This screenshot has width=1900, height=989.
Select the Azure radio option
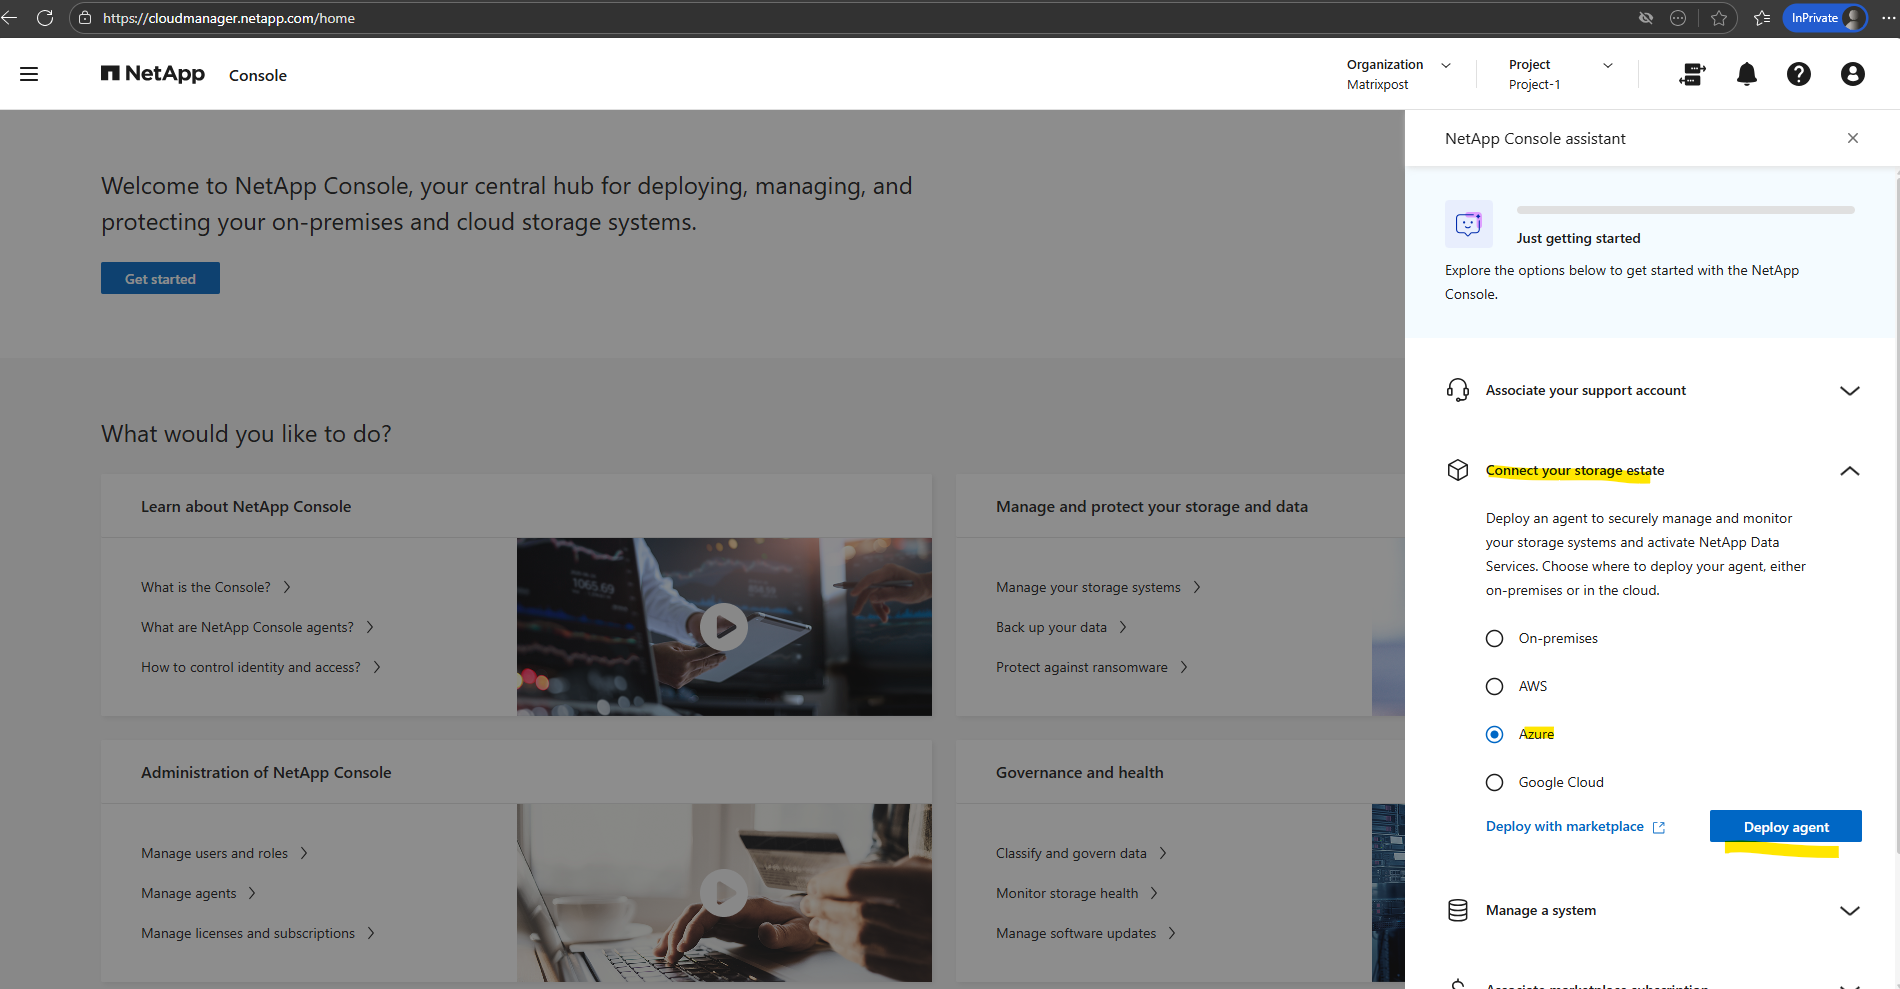point(1494,734)
